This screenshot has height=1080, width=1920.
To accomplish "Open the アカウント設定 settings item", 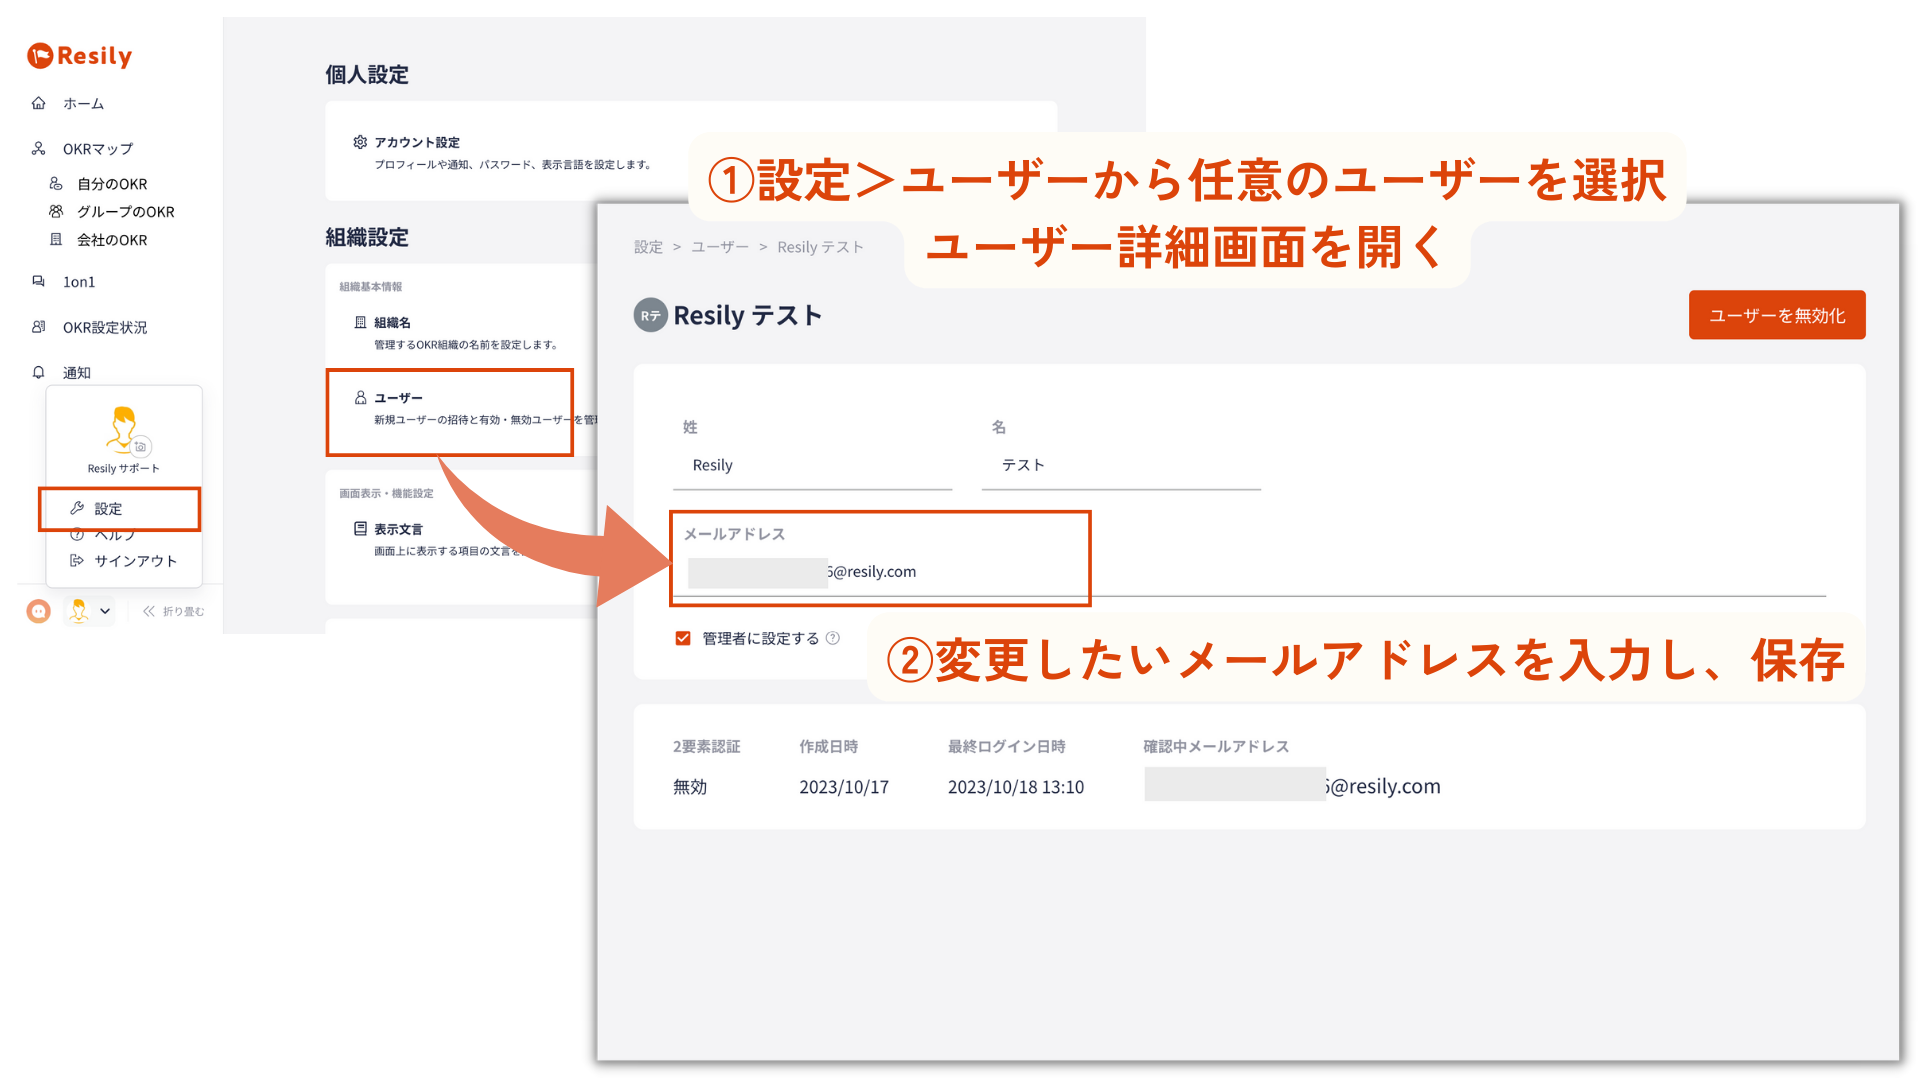I will [503, 152].
